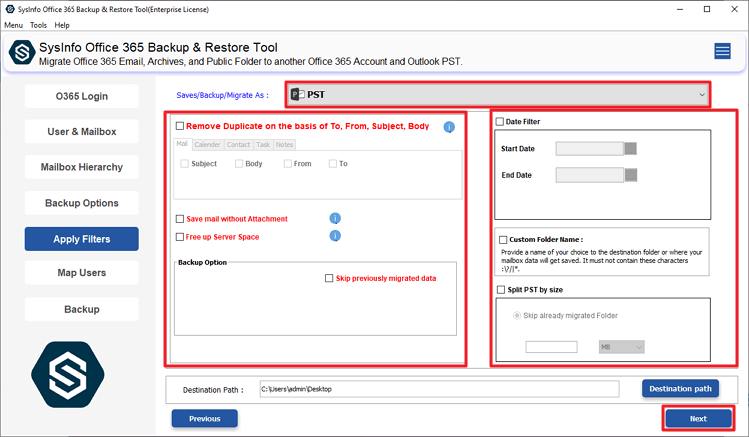Tick the Date Filter checkbox

502,122
